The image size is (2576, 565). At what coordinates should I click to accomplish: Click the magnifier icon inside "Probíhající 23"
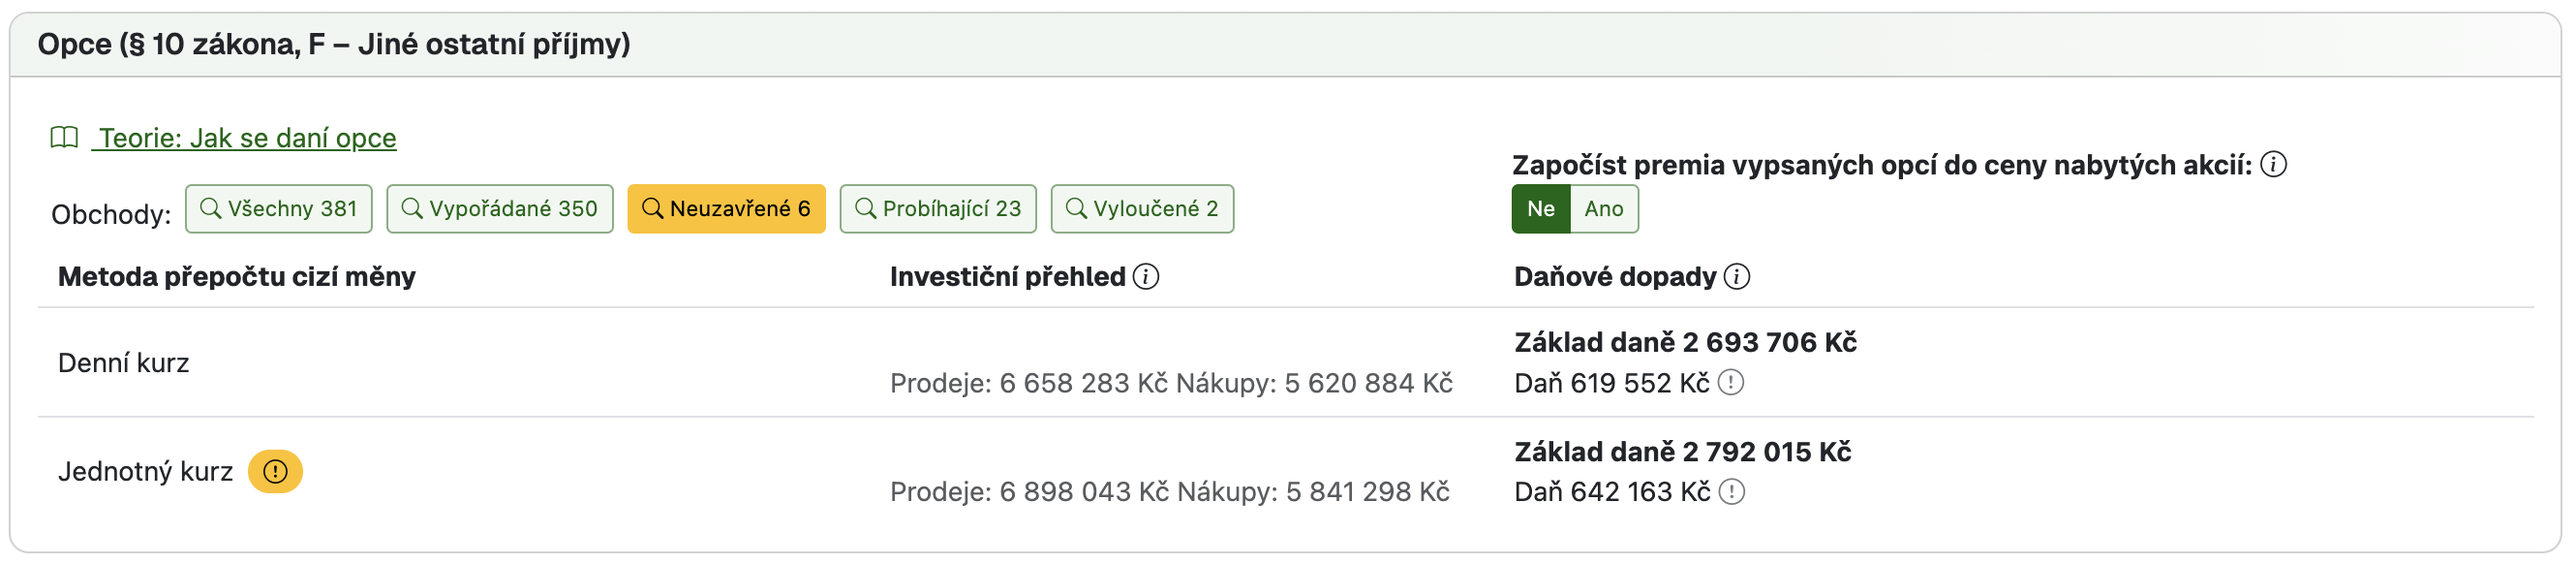866,208
